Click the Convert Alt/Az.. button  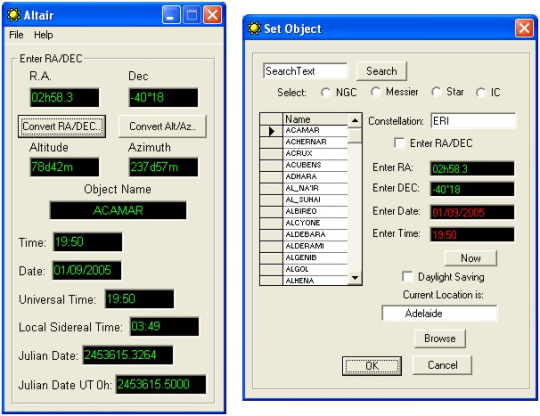(x=163, y=126)
